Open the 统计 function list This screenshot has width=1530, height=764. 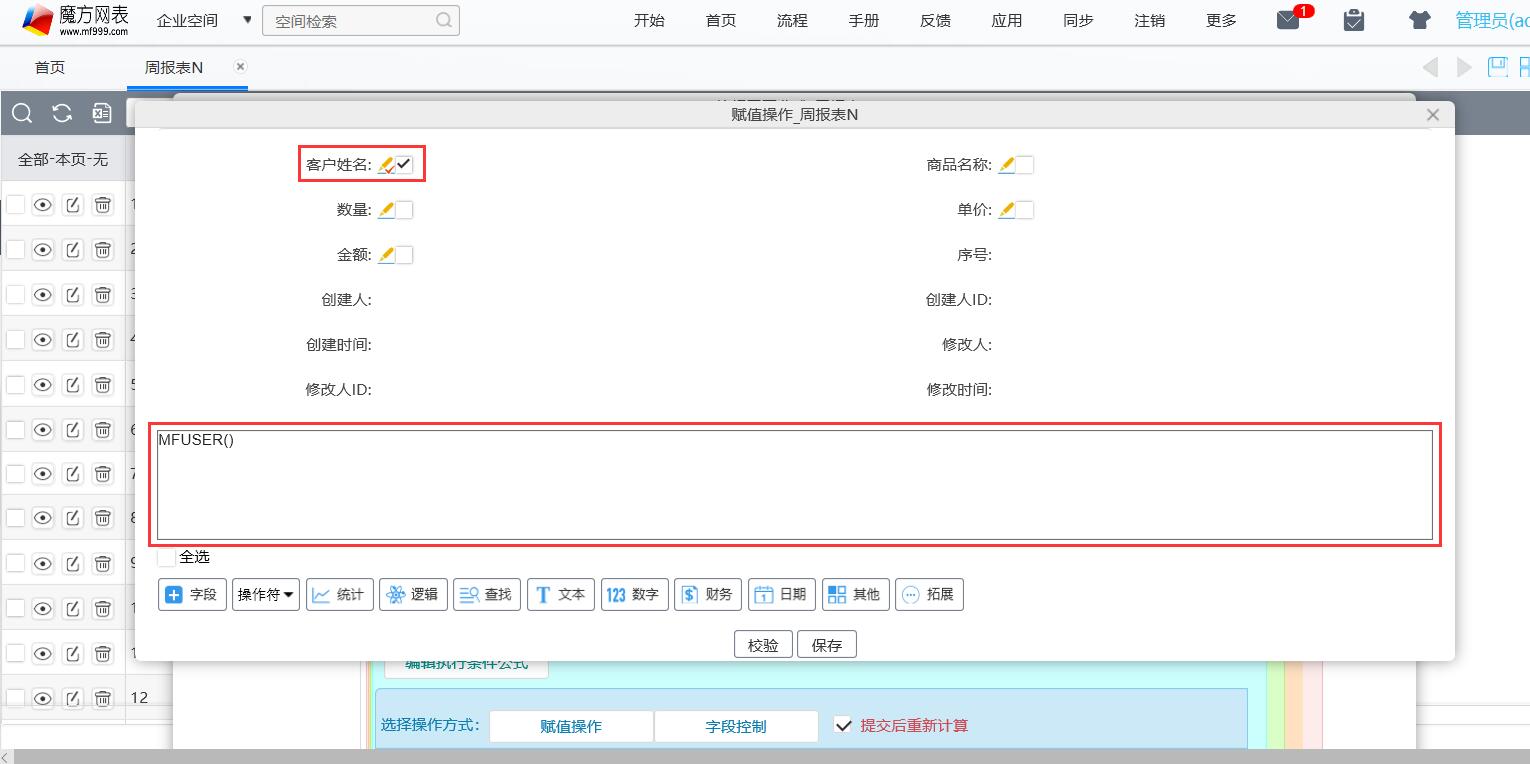(339, 594)
